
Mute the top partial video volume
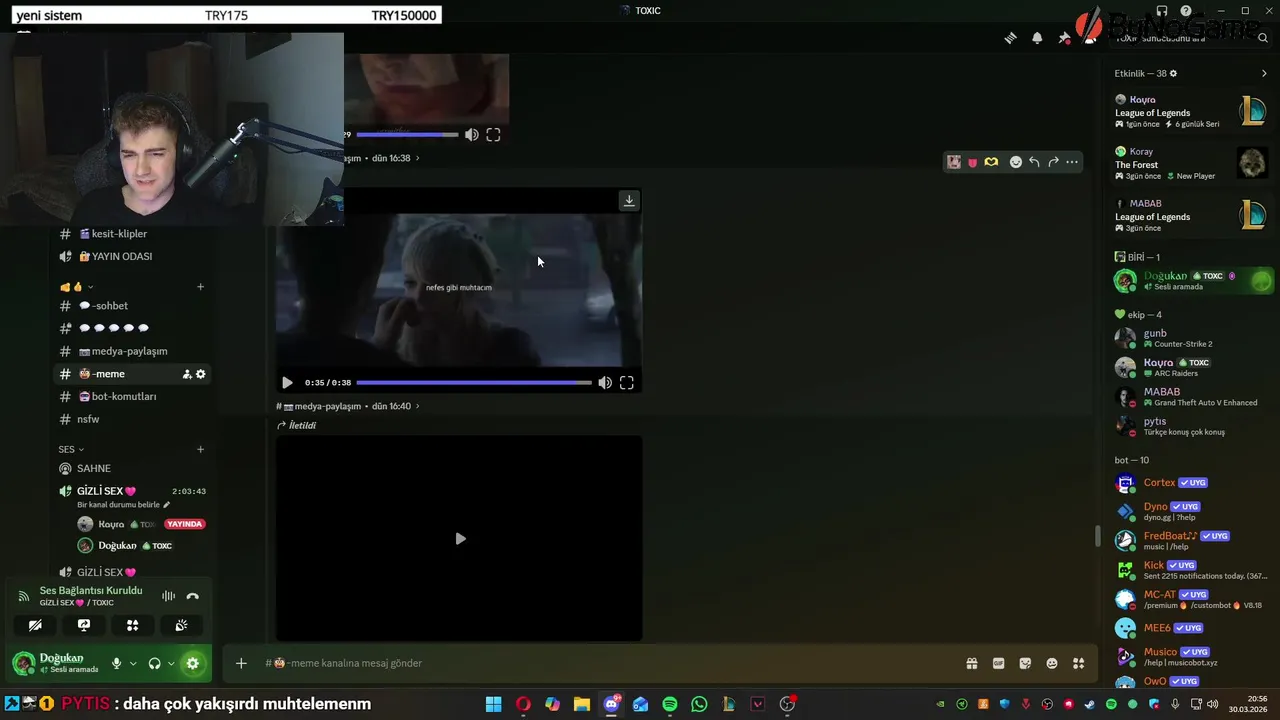click(471, 135)
